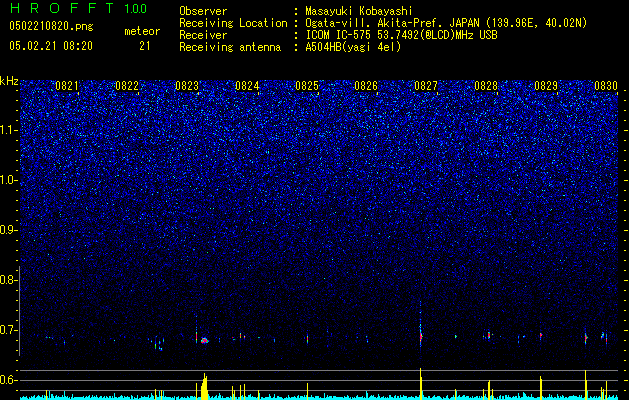Select the filename 0502210820.png
629x400 pixels.
click(x=51, y=27)
